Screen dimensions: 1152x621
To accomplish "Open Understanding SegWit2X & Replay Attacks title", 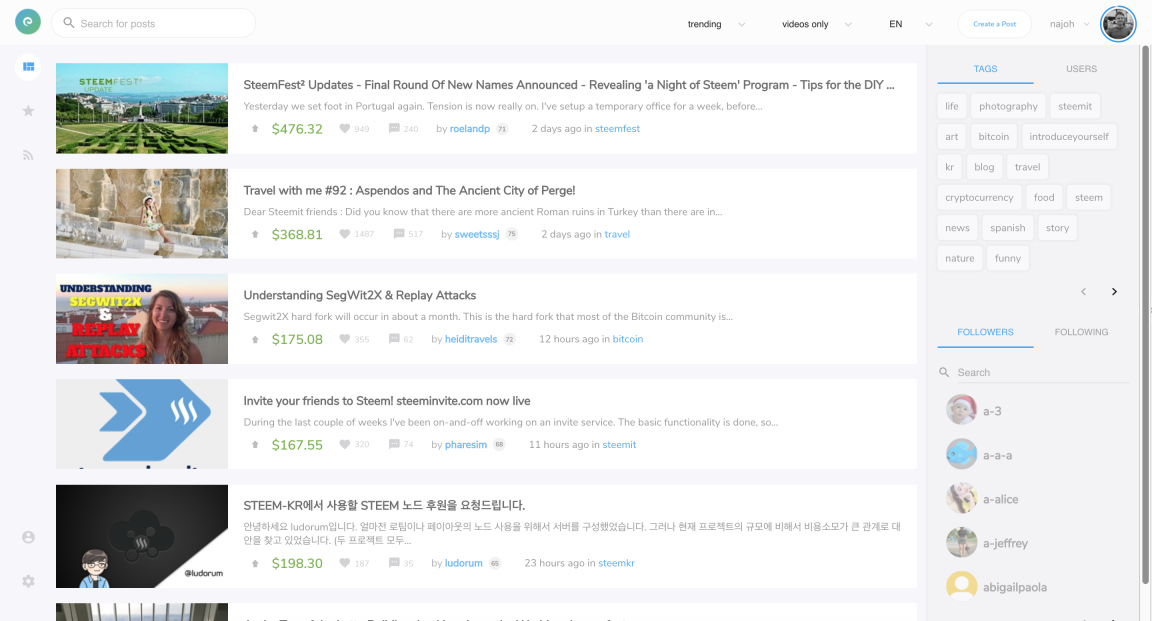I will 360,295.
